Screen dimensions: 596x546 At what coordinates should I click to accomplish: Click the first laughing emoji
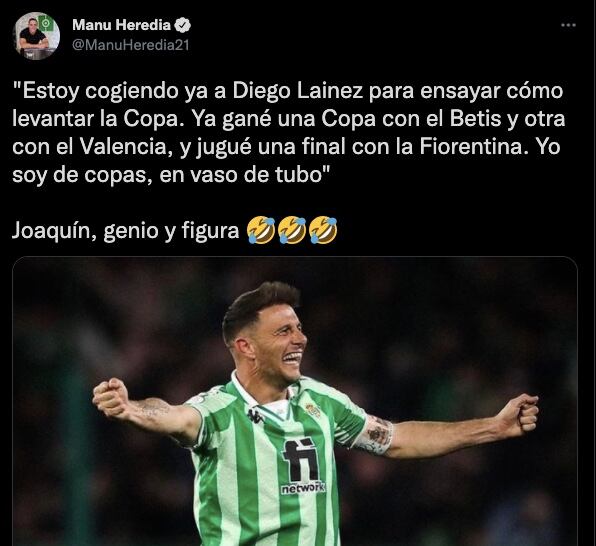coord(261,230)
